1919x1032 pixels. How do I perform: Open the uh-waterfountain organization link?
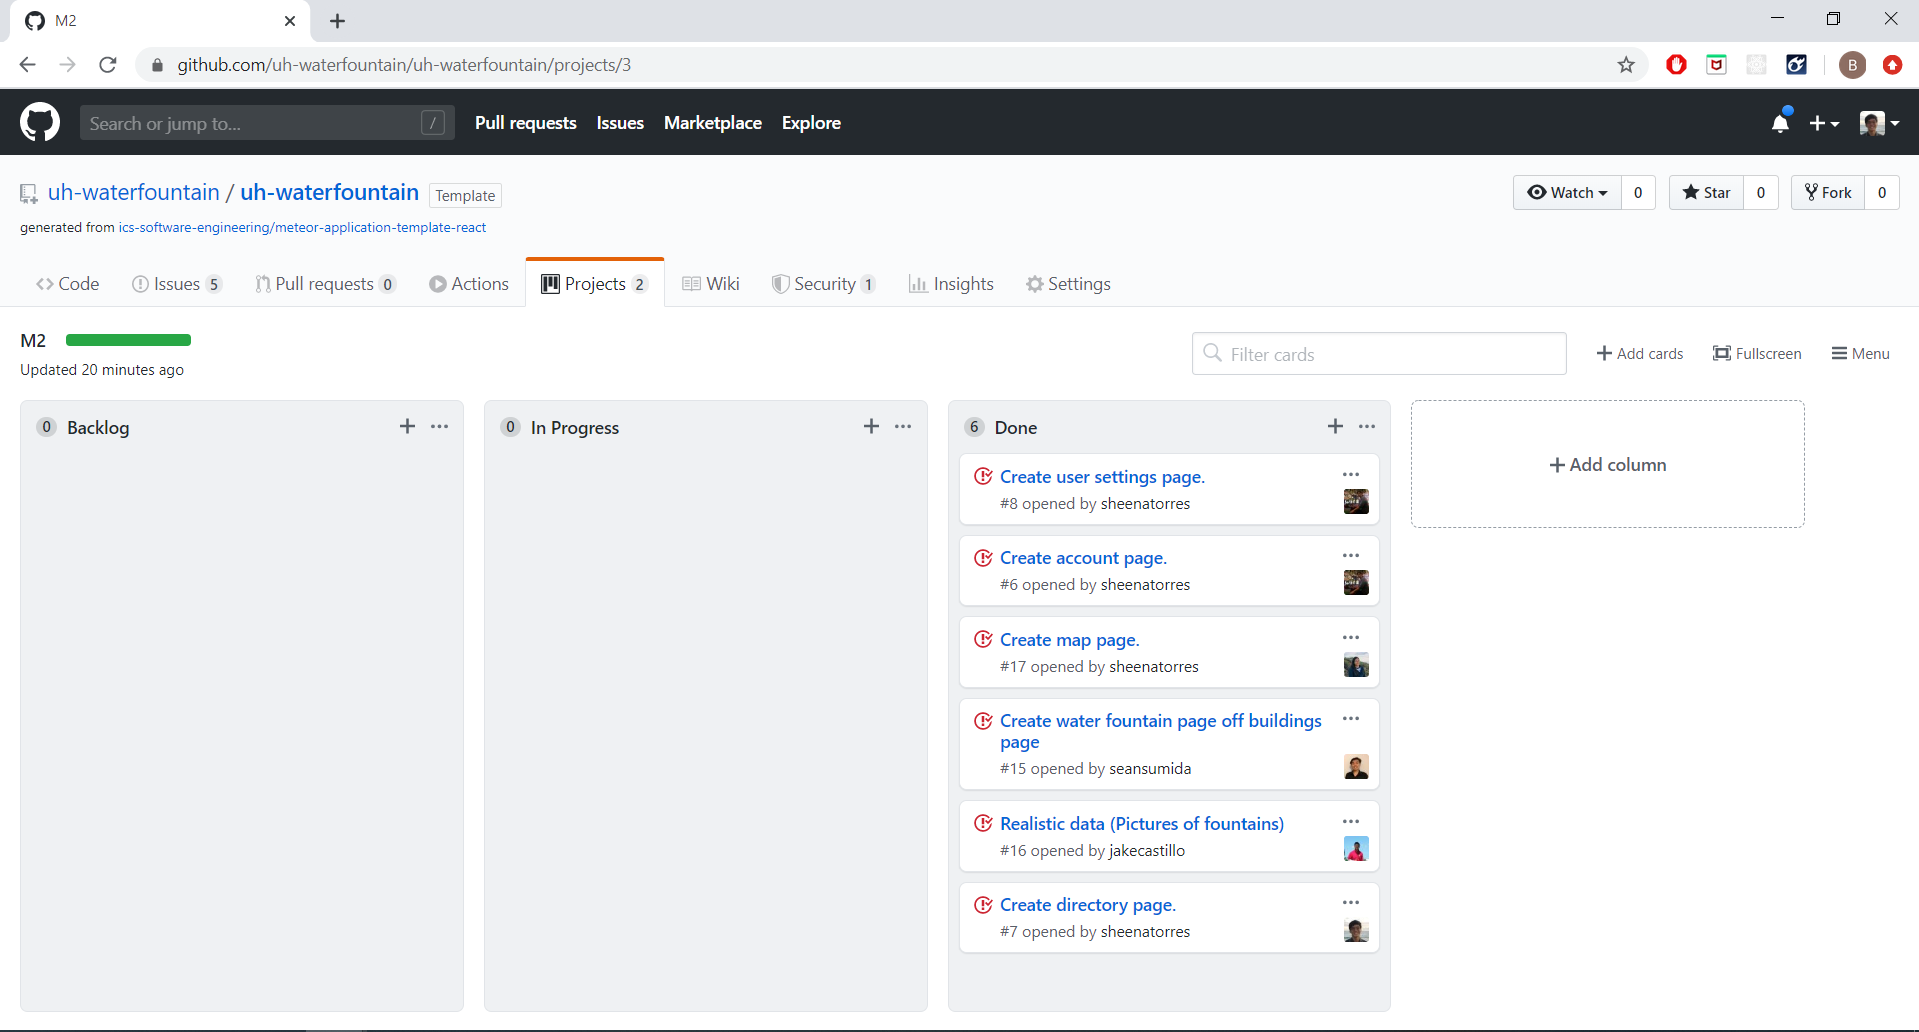134,192
